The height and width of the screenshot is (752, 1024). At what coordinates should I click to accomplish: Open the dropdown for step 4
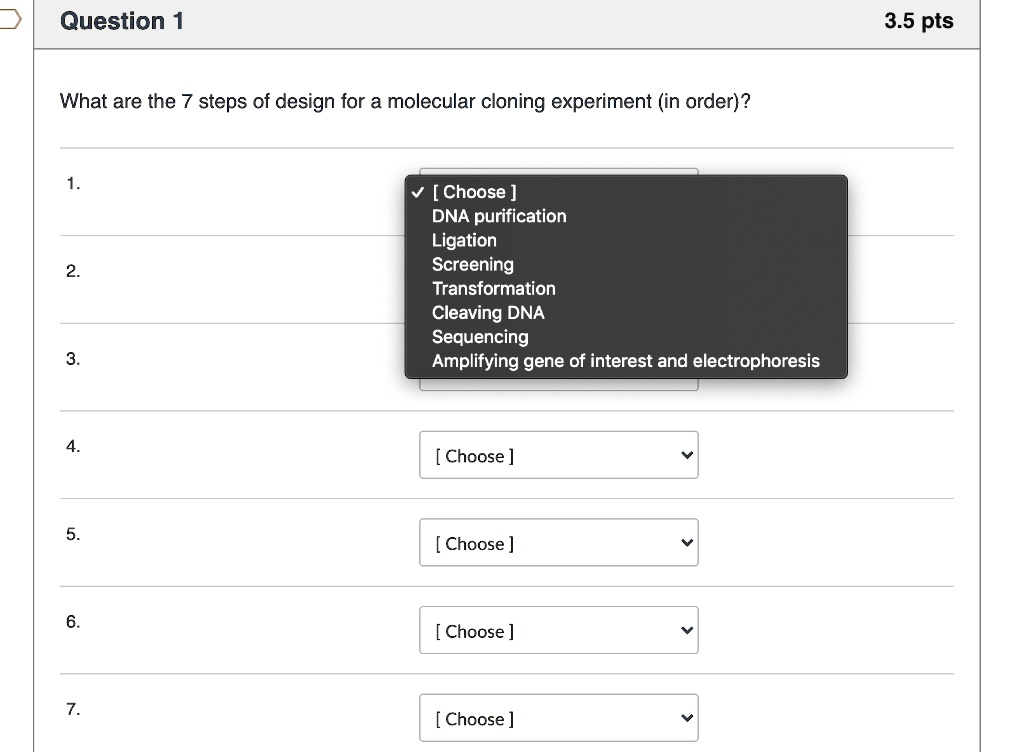(x=558, y=455)
